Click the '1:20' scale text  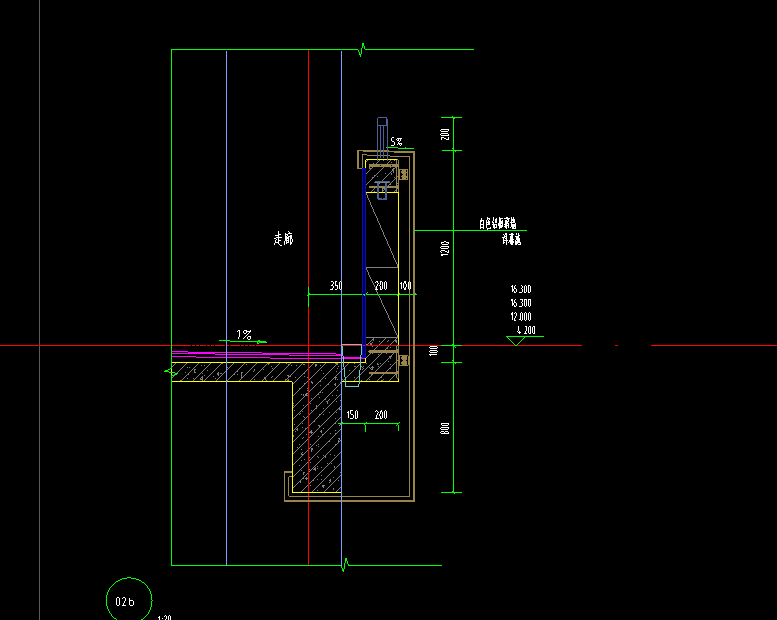coord(165,618)
